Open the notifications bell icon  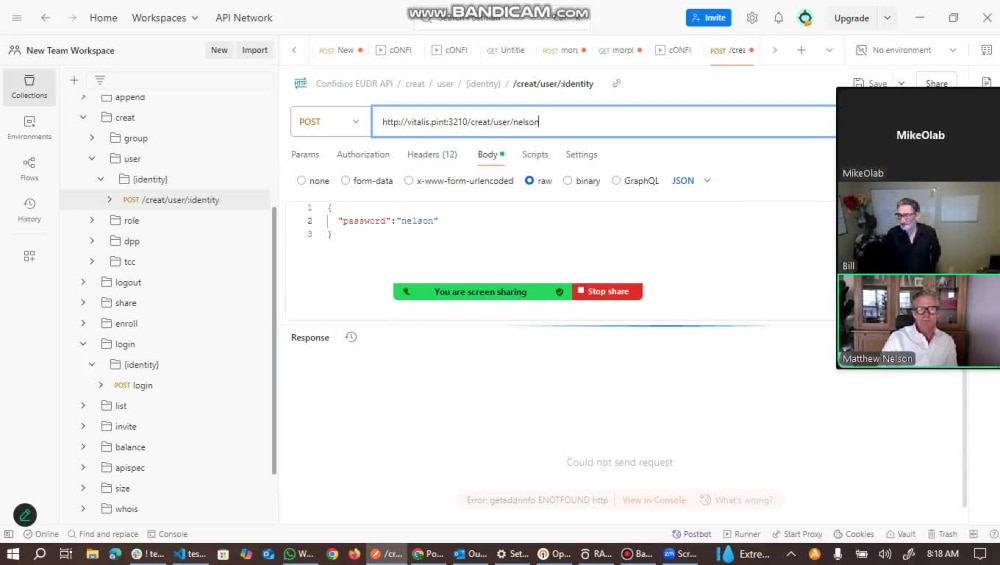(778, 18)
